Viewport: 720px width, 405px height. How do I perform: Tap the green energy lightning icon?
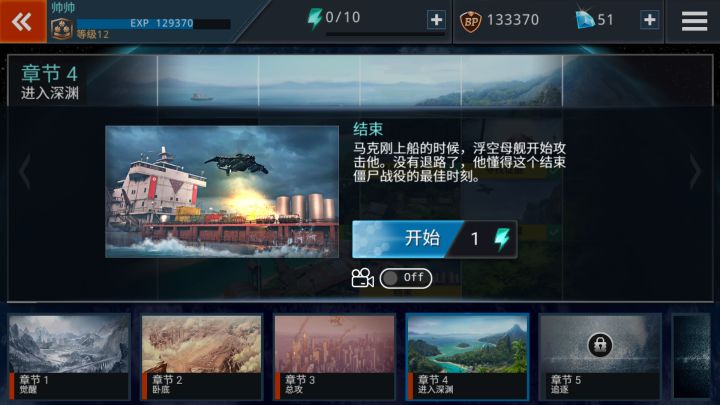coord(315,19)
